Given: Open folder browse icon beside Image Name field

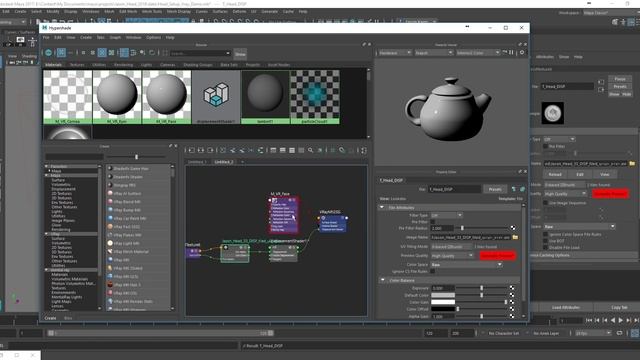Looking at the screenshot, I should tap(515, 237).
